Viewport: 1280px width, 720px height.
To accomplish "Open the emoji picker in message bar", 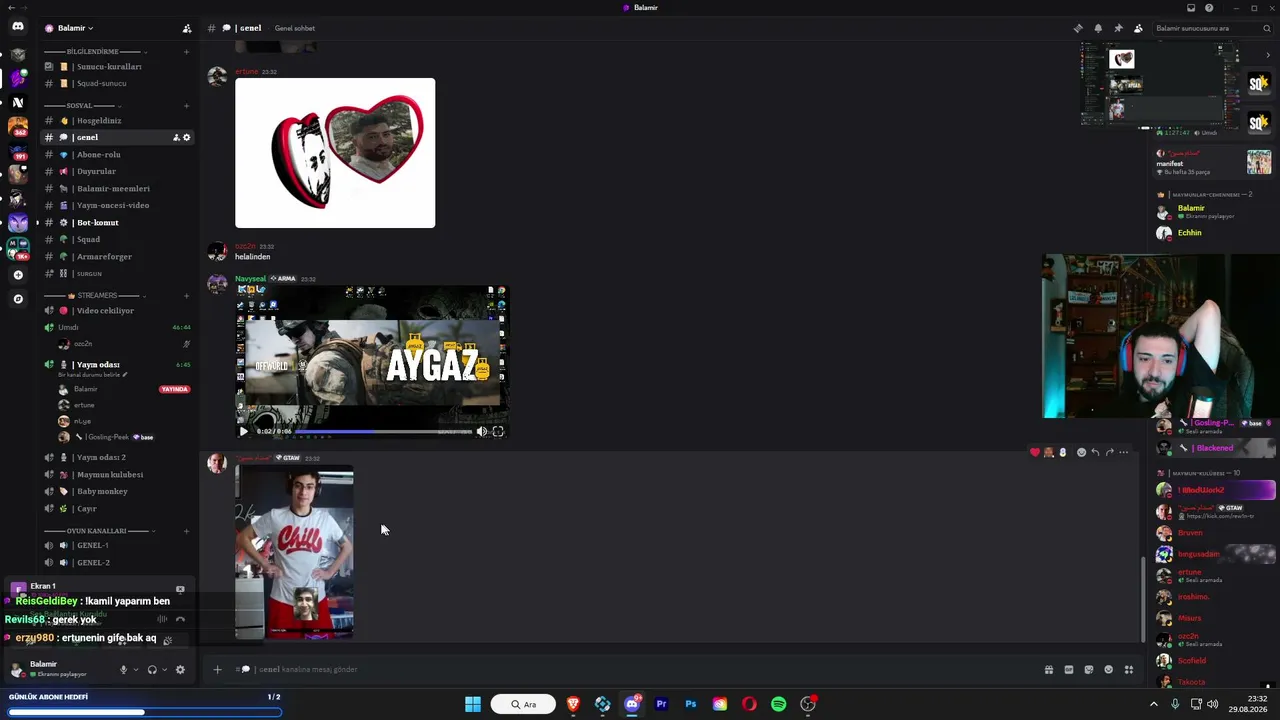I will tap(1109, 670).
